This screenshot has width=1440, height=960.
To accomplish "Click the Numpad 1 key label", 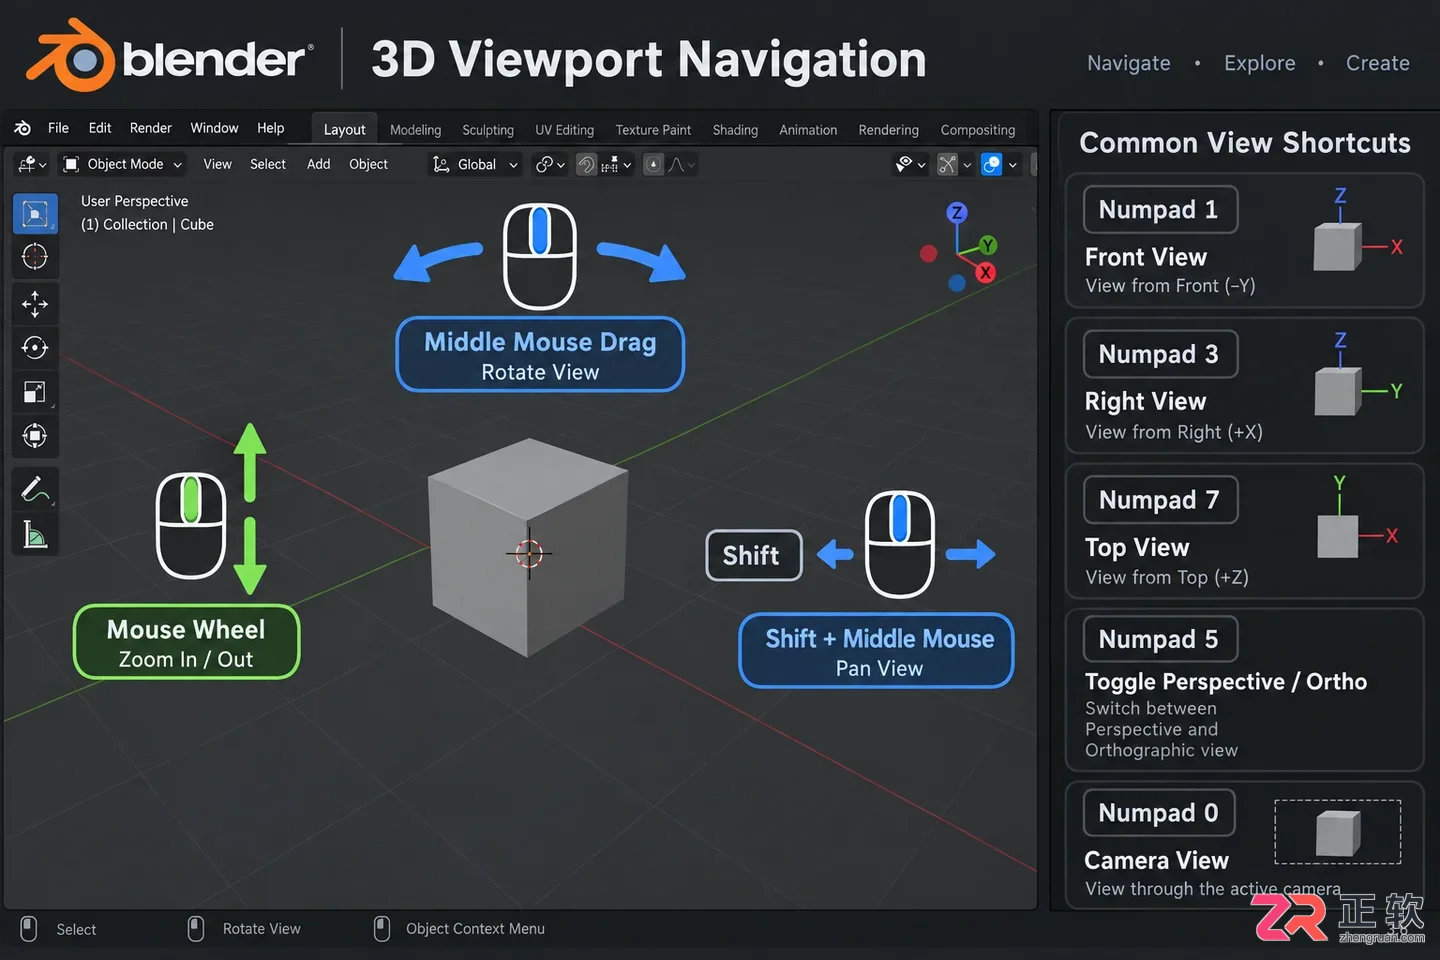I will click(x=1160, y=210).
